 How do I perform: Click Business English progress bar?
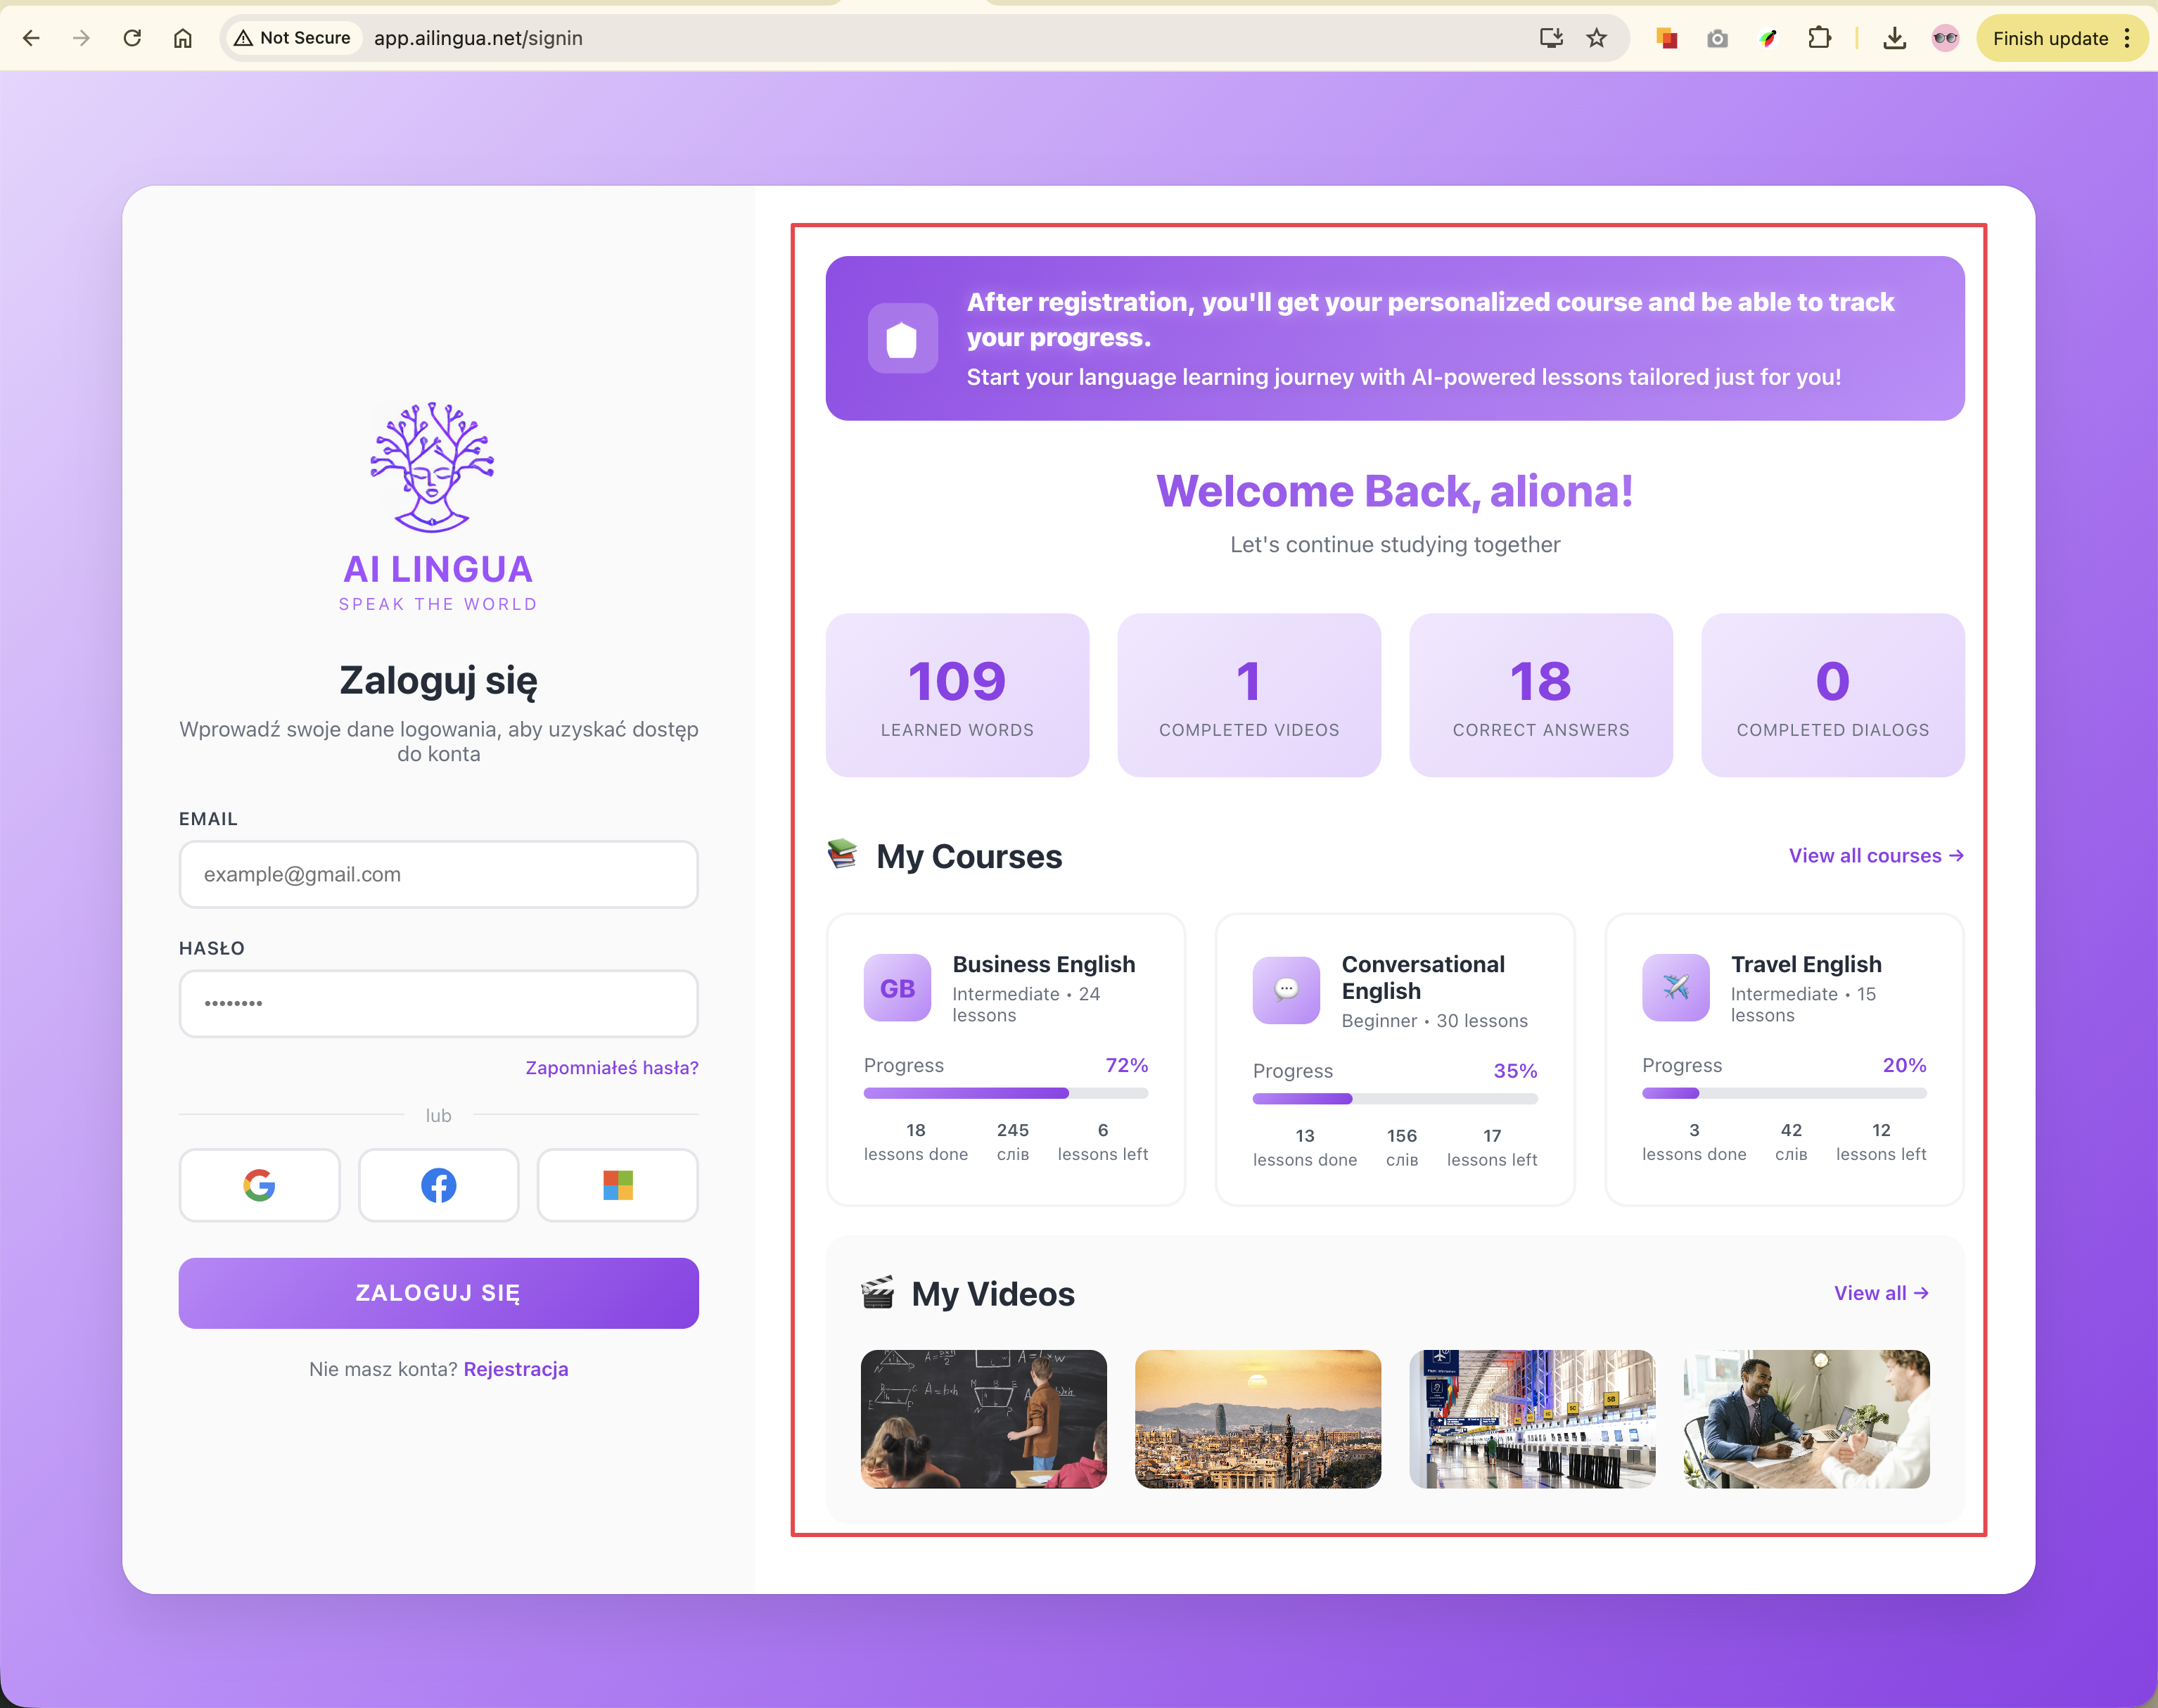(x=1005, y=1093)
